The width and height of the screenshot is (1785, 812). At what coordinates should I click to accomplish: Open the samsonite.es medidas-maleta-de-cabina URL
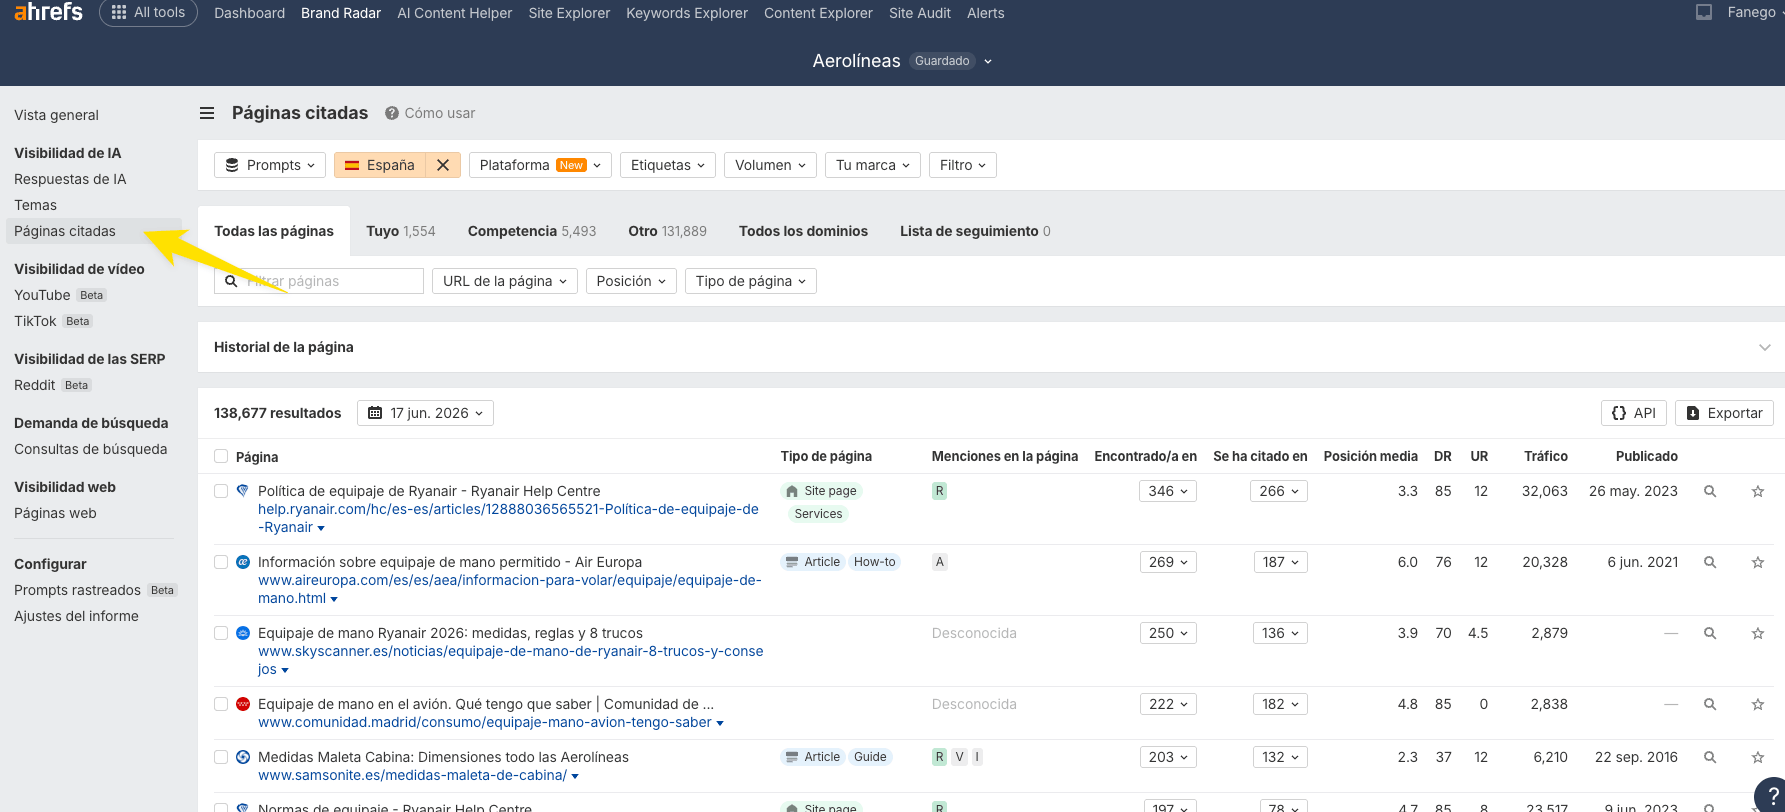click(412, 775)
